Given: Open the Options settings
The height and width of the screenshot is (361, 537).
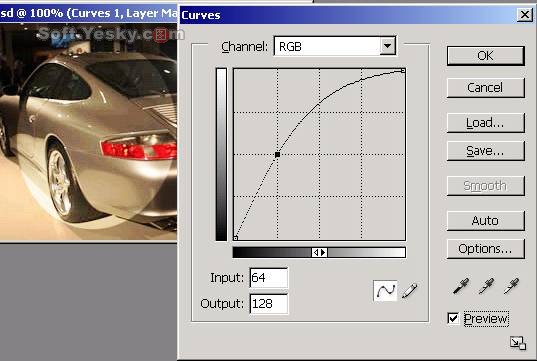Looking at the screenshot, I should [x=486, y=249].
